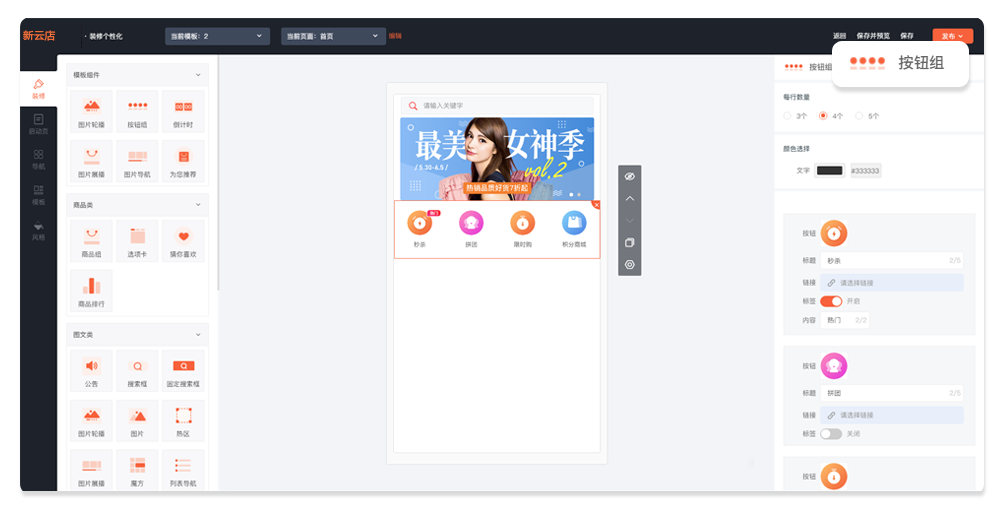Viewport: 1000px width, 512px height.
Task: Open the 风格 sidebar tab
Action: tap(38, 230)
